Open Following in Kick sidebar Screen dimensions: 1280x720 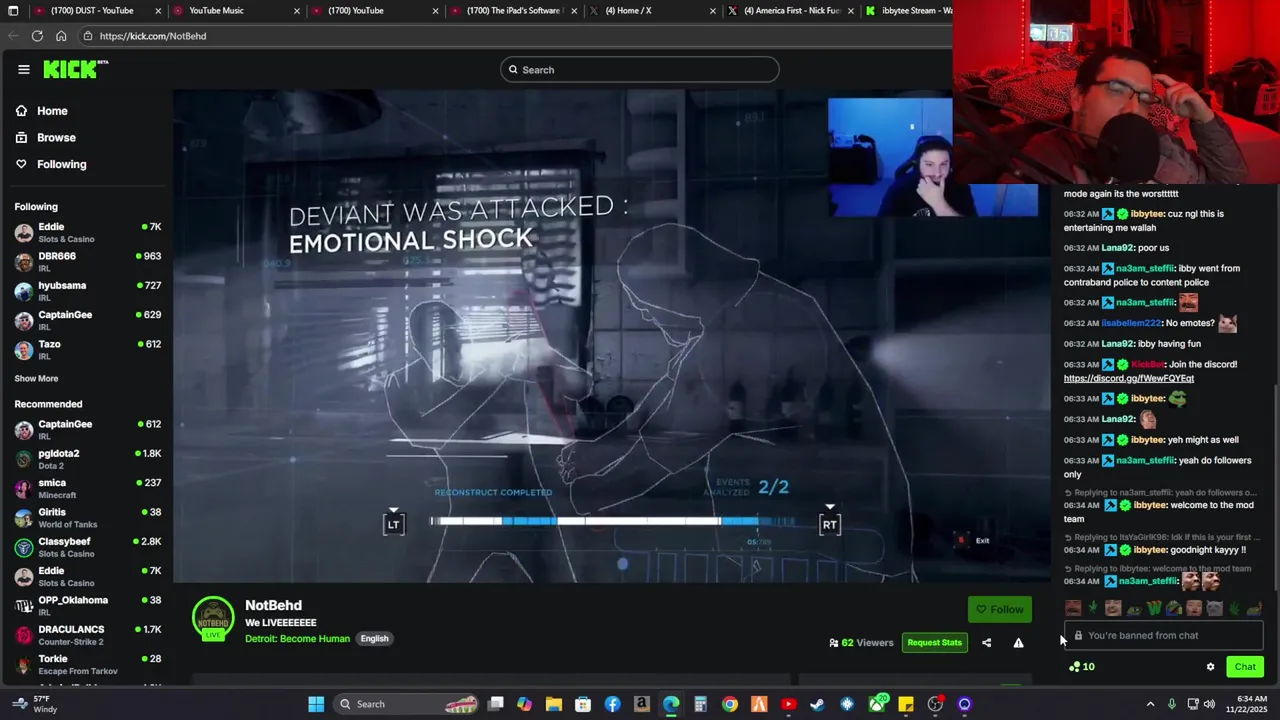[x=50, y=164]
